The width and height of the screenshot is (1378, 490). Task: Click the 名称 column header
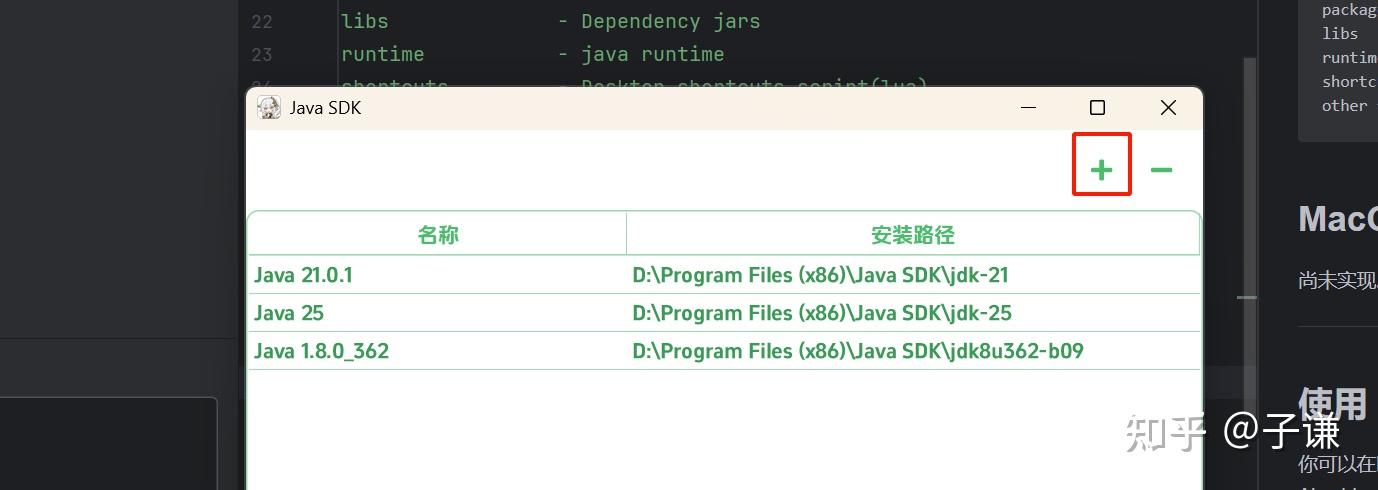tap(438, 235)
